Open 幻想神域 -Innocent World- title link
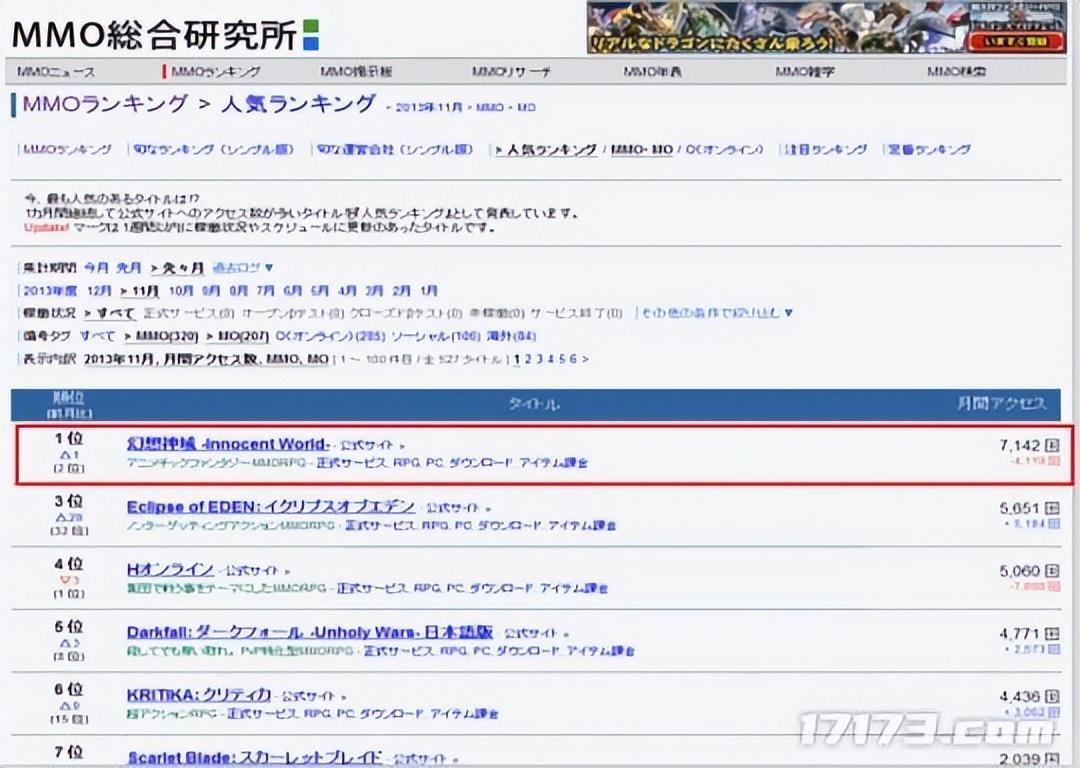 [x=228, y=444]
